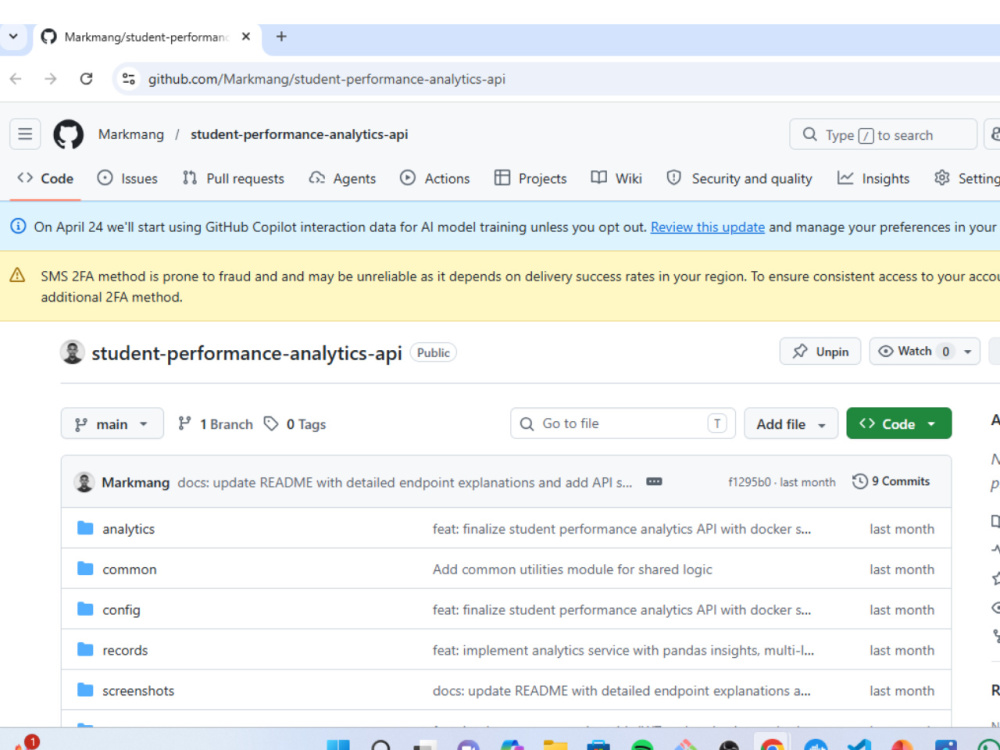Open the green Code dropdown button

(x=899, y=423)
